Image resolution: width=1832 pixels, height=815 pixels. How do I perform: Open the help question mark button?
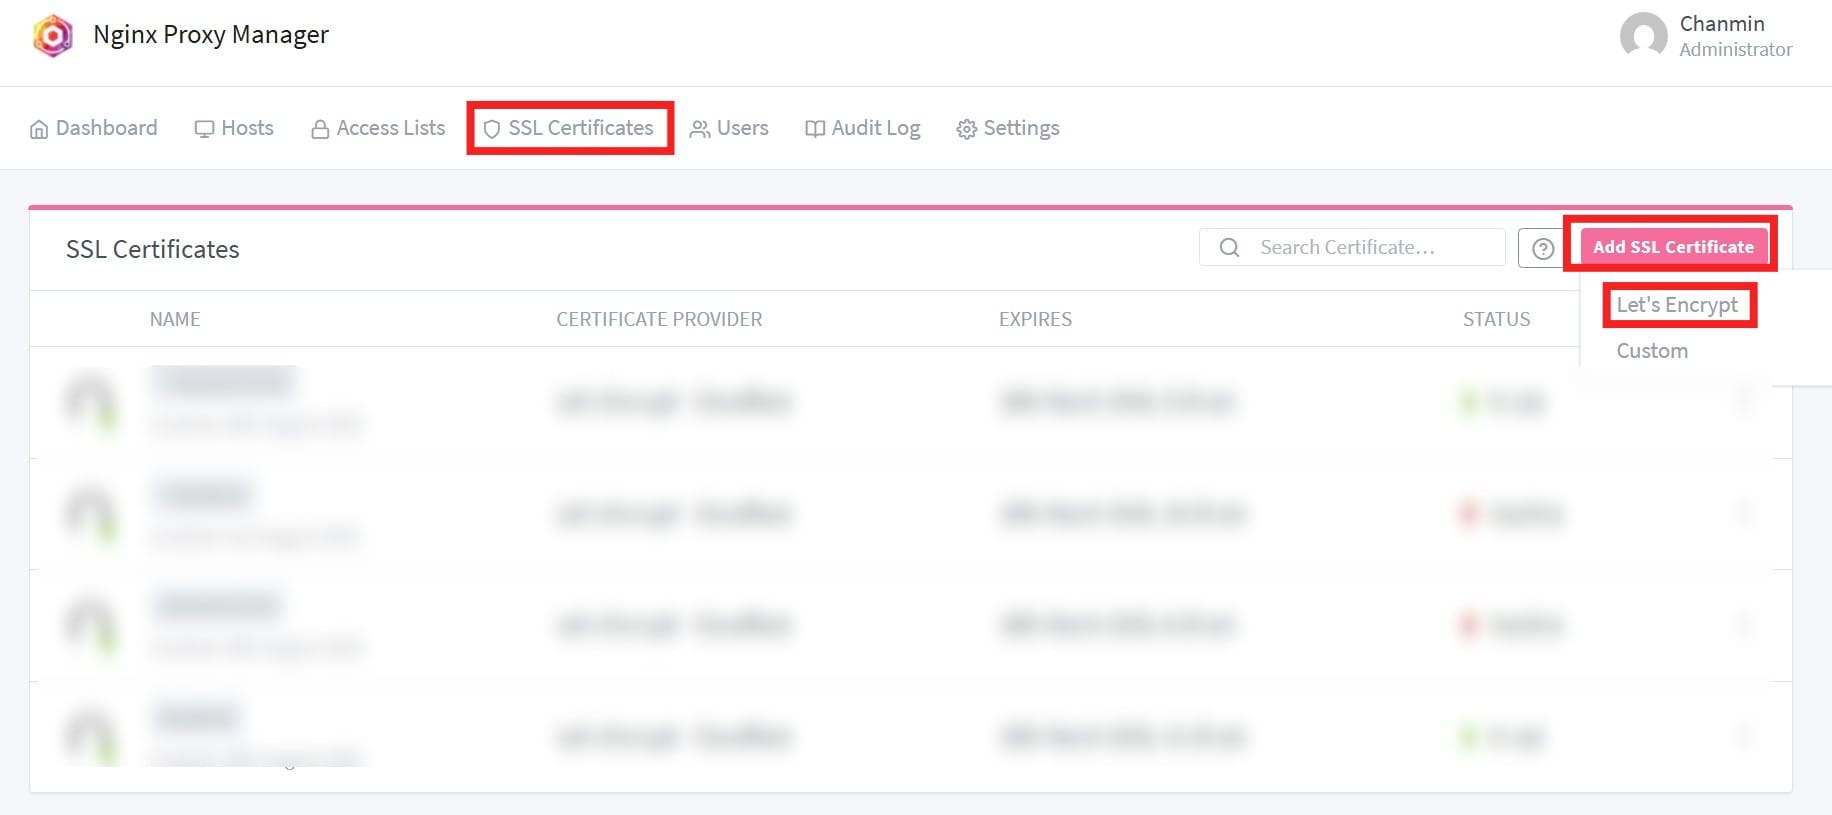pos(1542,248)
